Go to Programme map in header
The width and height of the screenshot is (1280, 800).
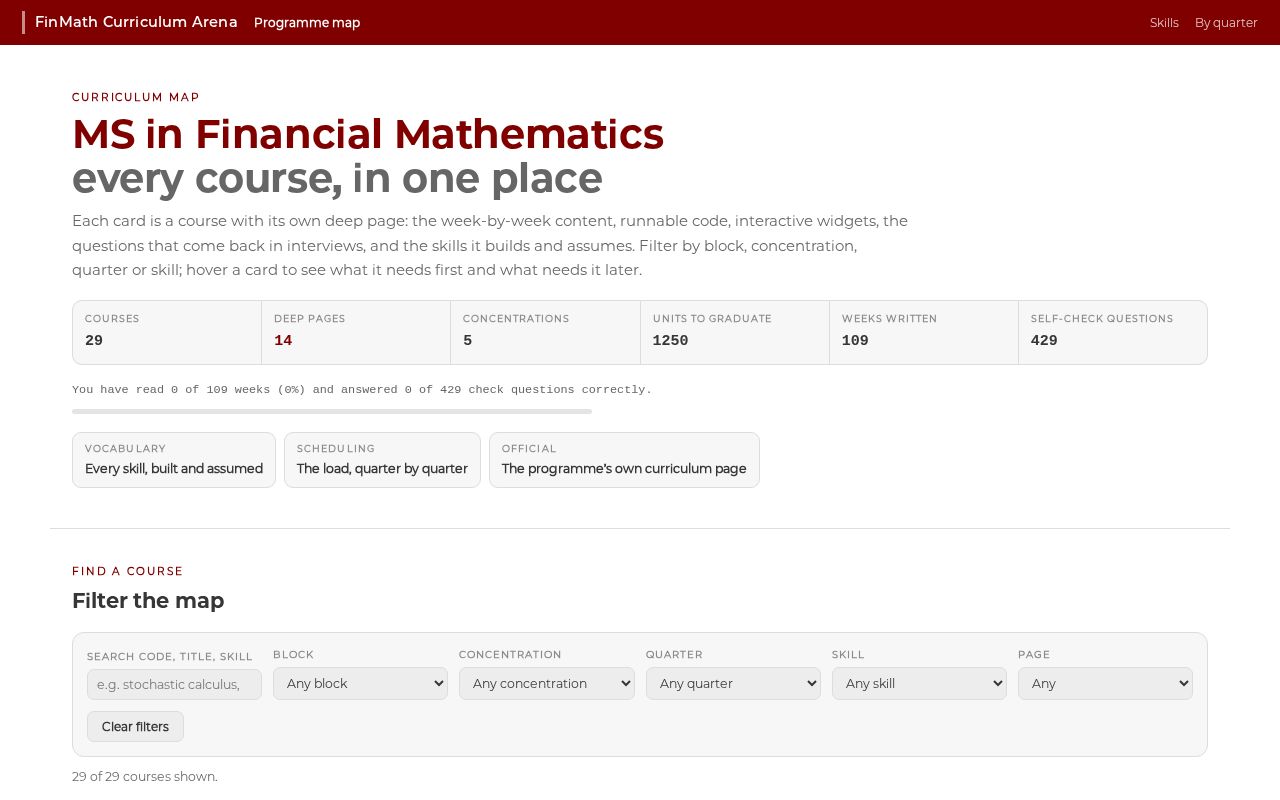pyautogui.click(x=307, y=23)
